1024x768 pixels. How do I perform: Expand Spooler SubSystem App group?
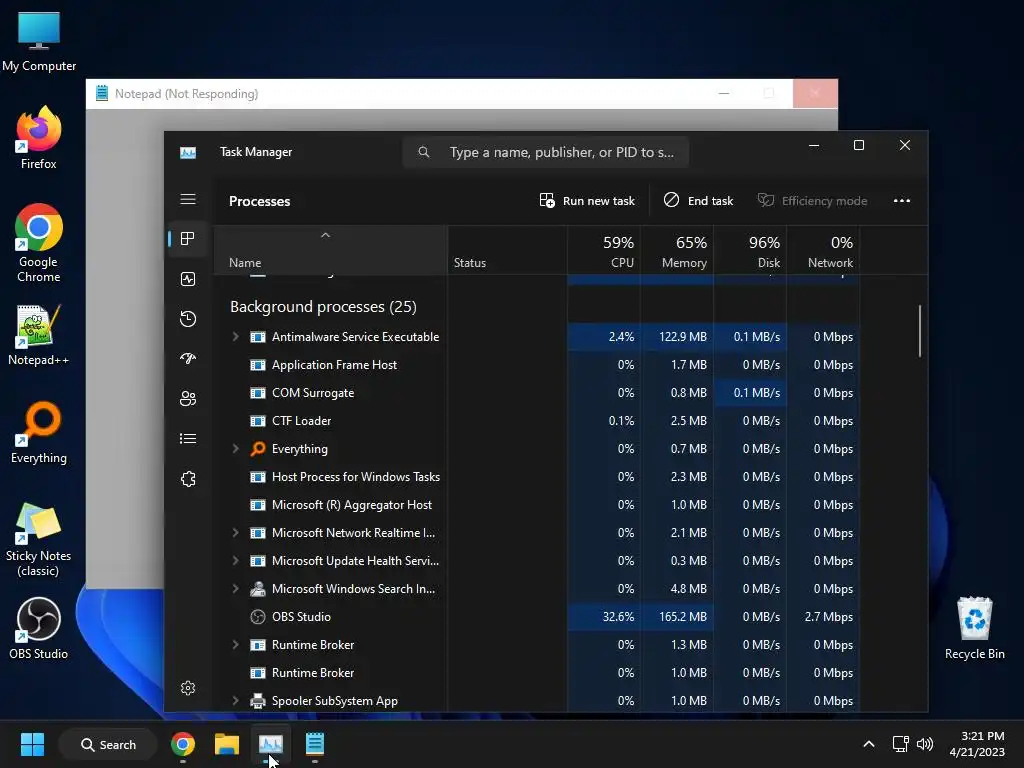coord(236,701)
